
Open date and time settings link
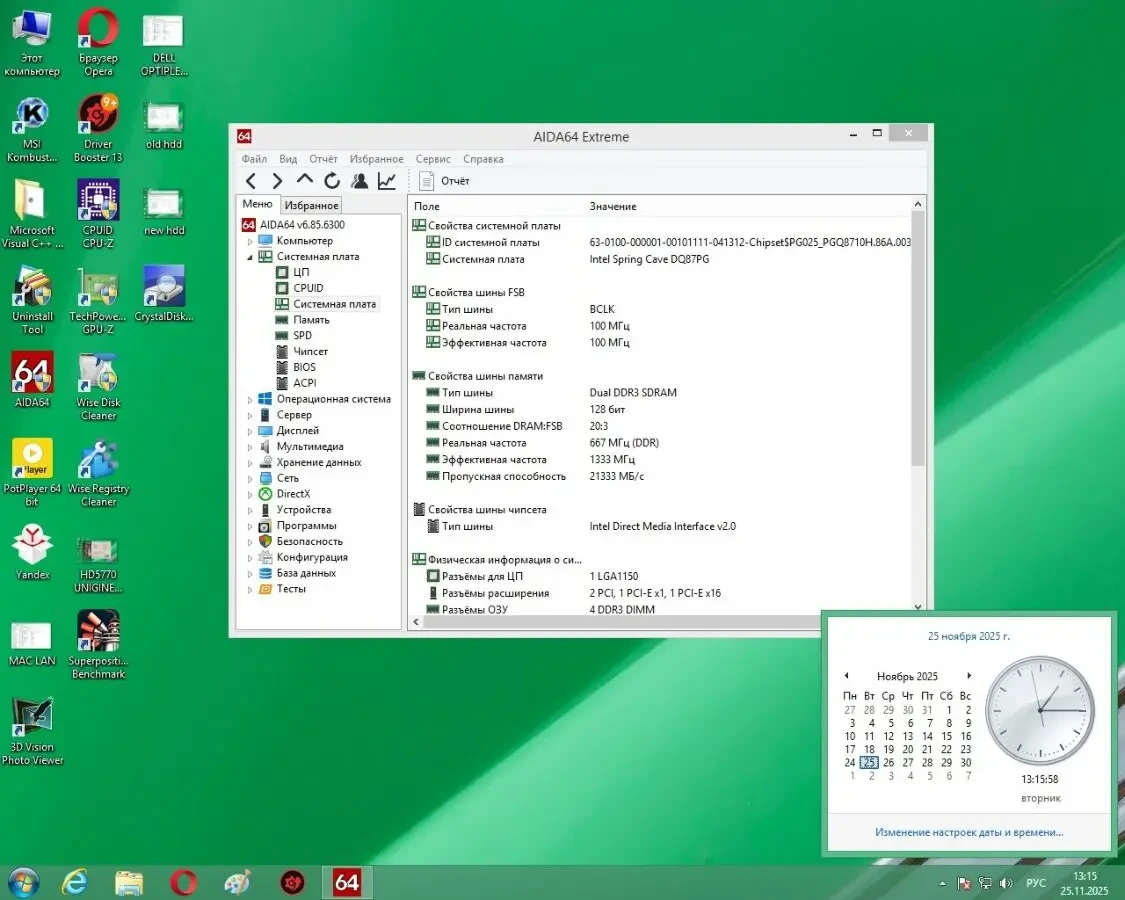[967, 831]
